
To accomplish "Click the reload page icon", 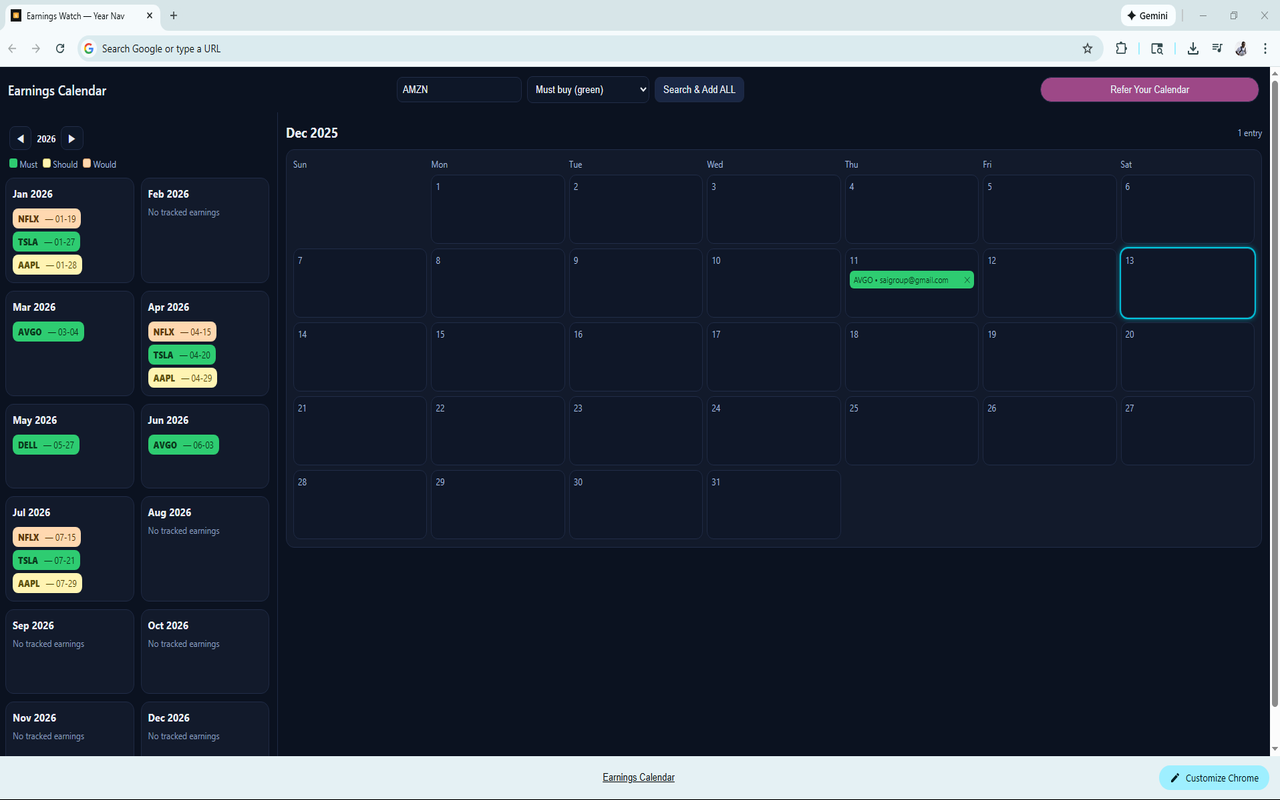I will click(x=59, y=48).
